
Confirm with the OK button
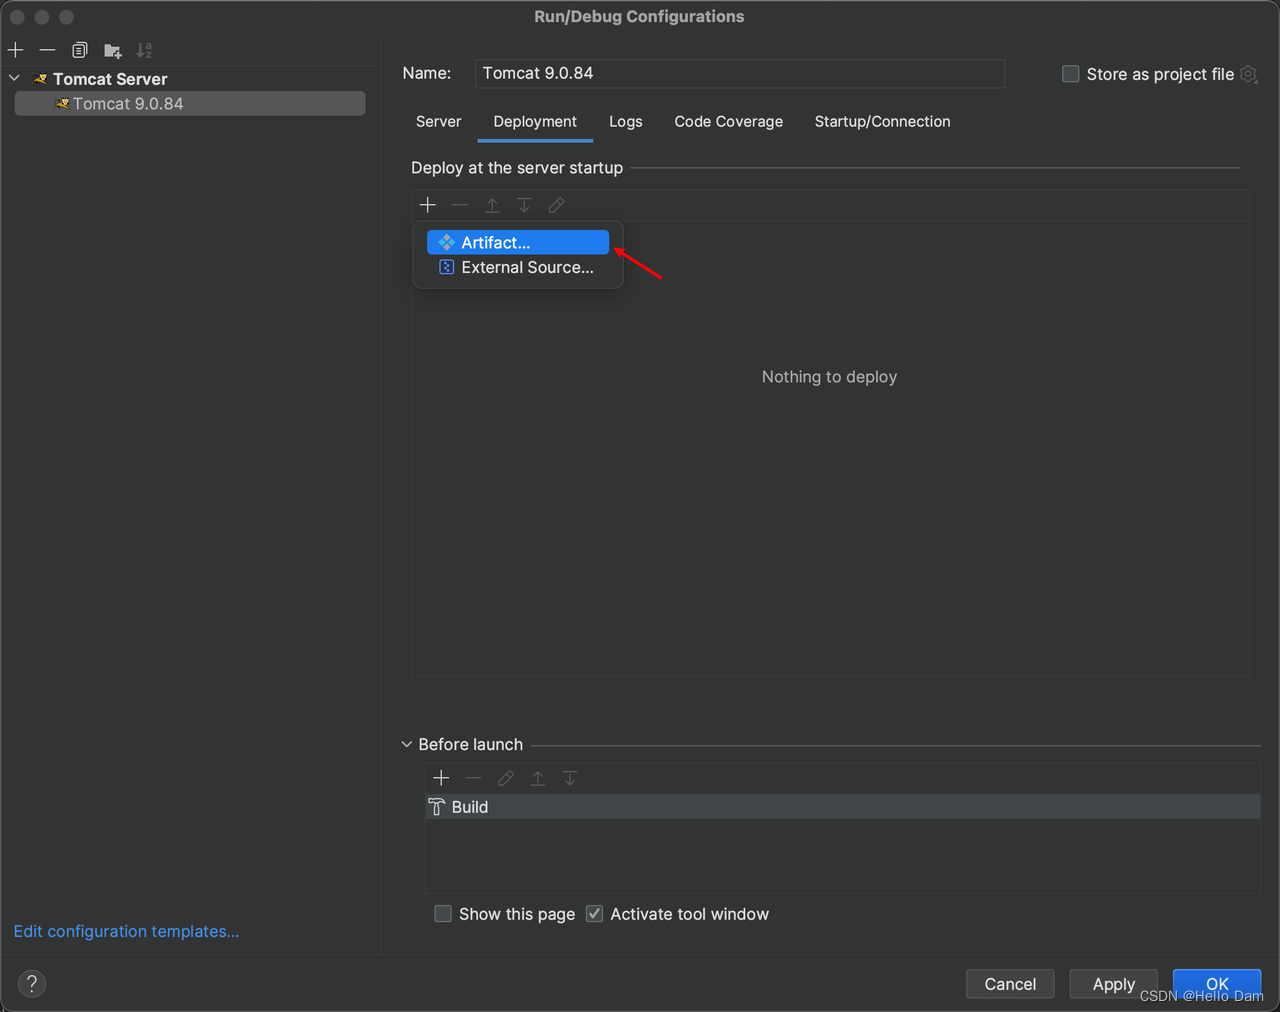coord(1217,984)
